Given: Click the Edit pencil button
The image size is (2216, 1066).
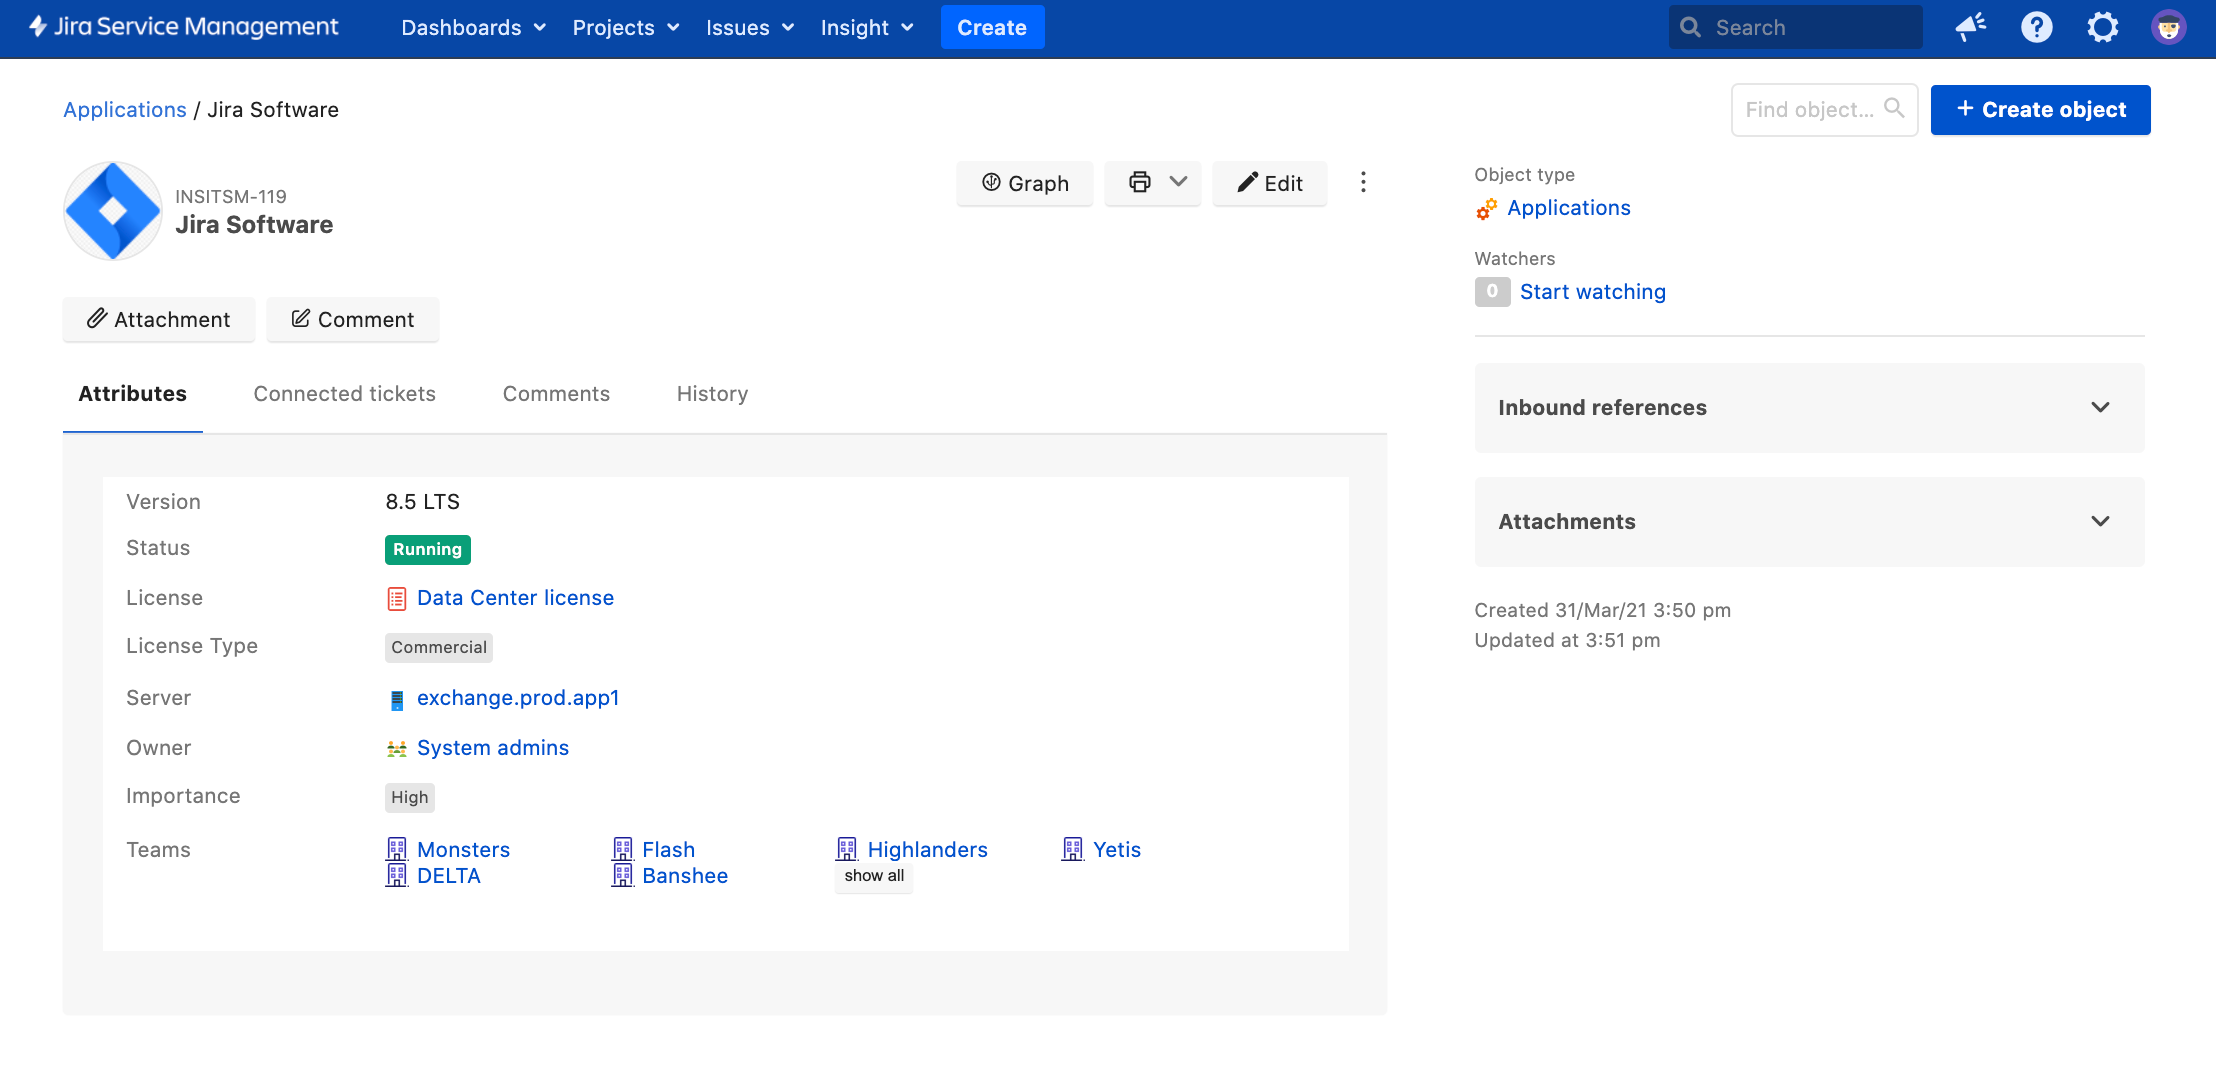Looking at the screenshot, I should pyautogui.click(x=1269, y=183).
